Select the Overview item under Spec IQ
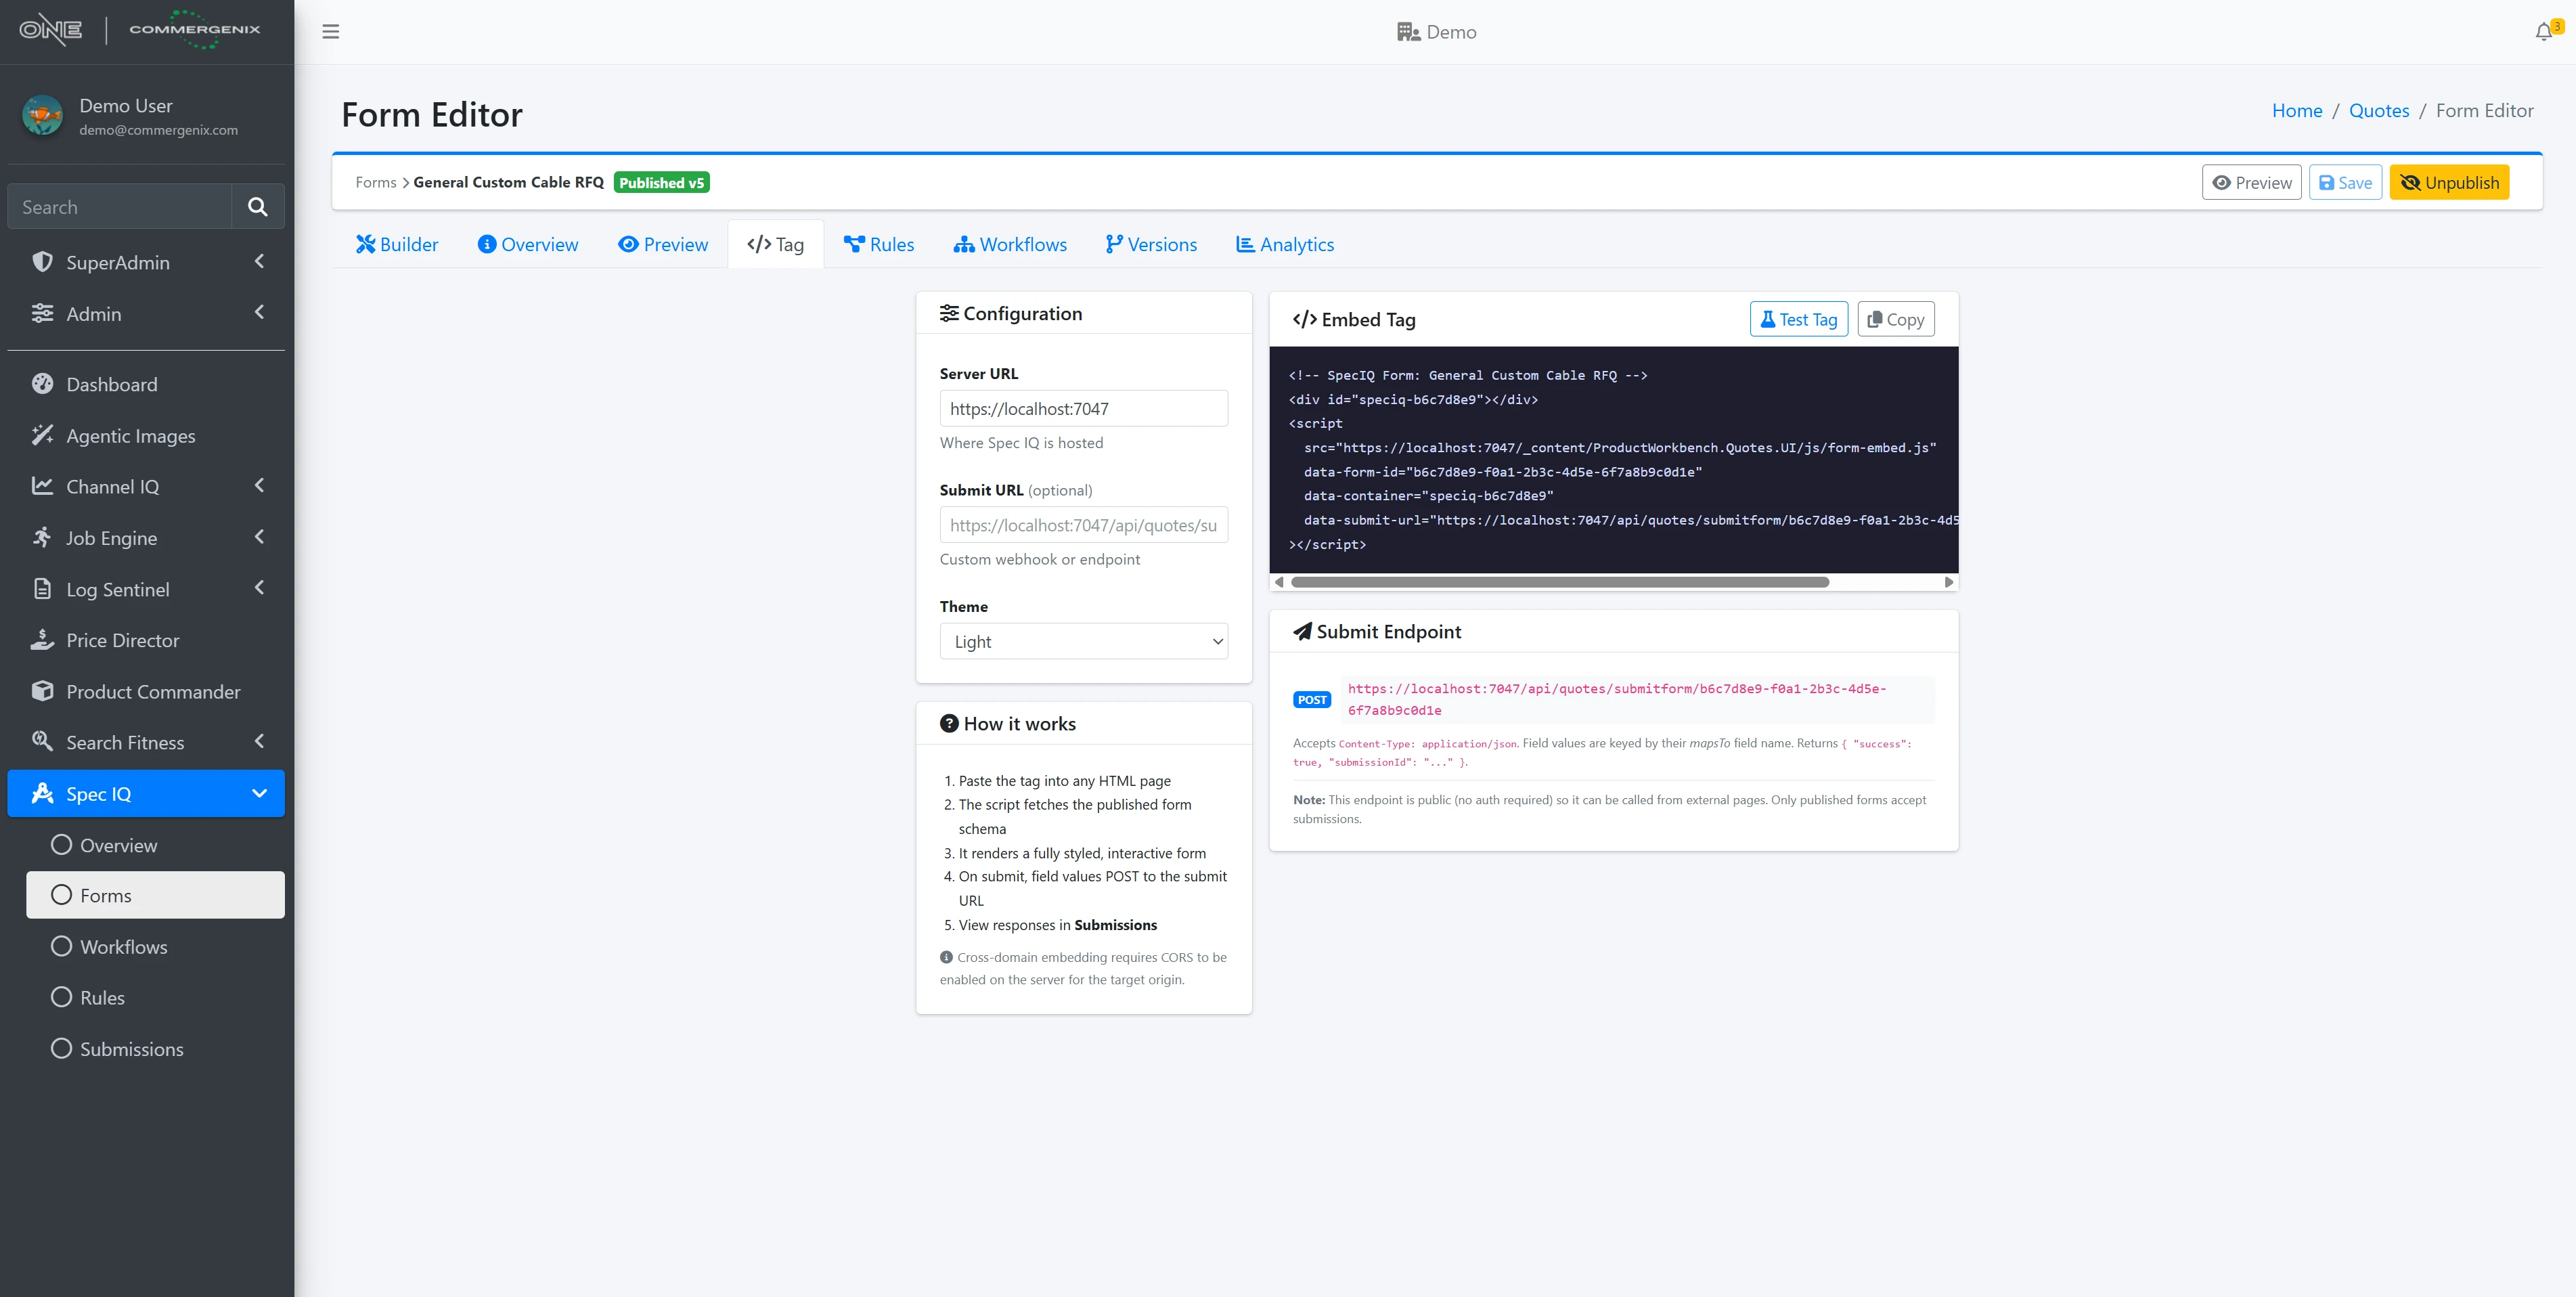 click(155, 845)
